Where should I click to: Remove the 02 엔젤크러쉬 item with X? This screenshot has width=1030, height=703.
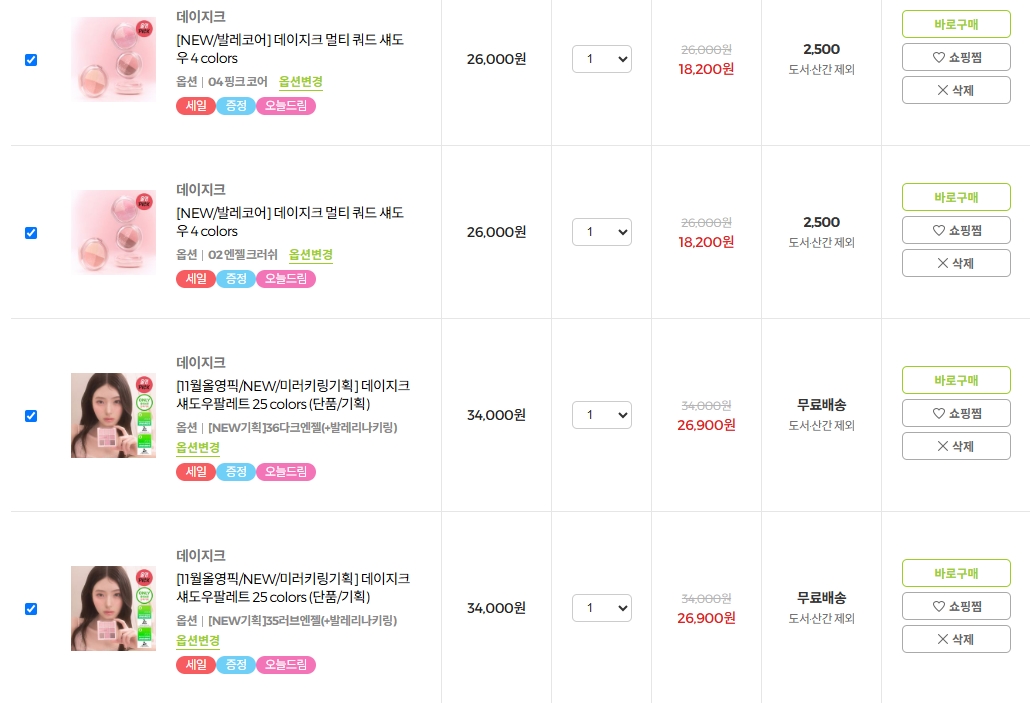click(x=956, y=263)
